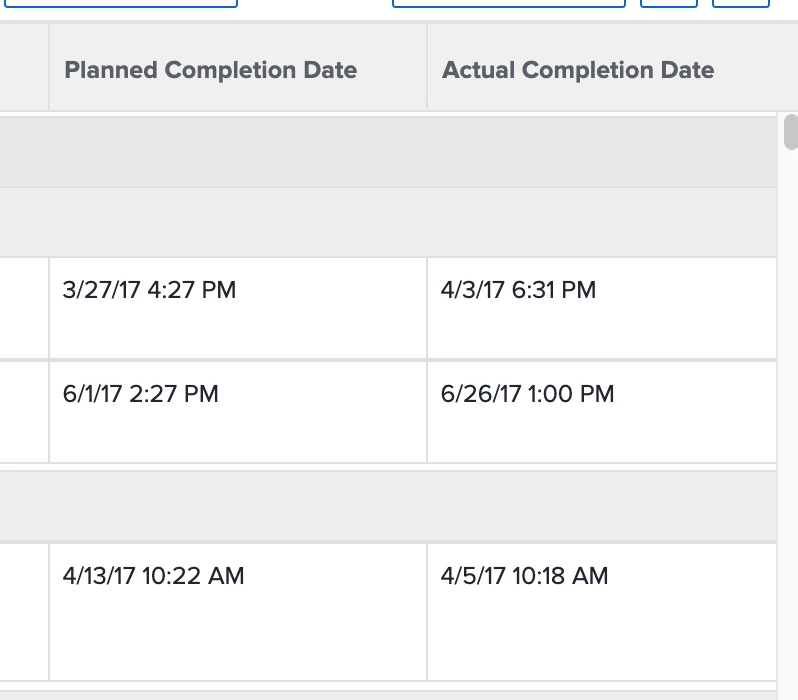Collapse the dark gray top group row
Screen dimensions: 798x700
pos(388,152)
